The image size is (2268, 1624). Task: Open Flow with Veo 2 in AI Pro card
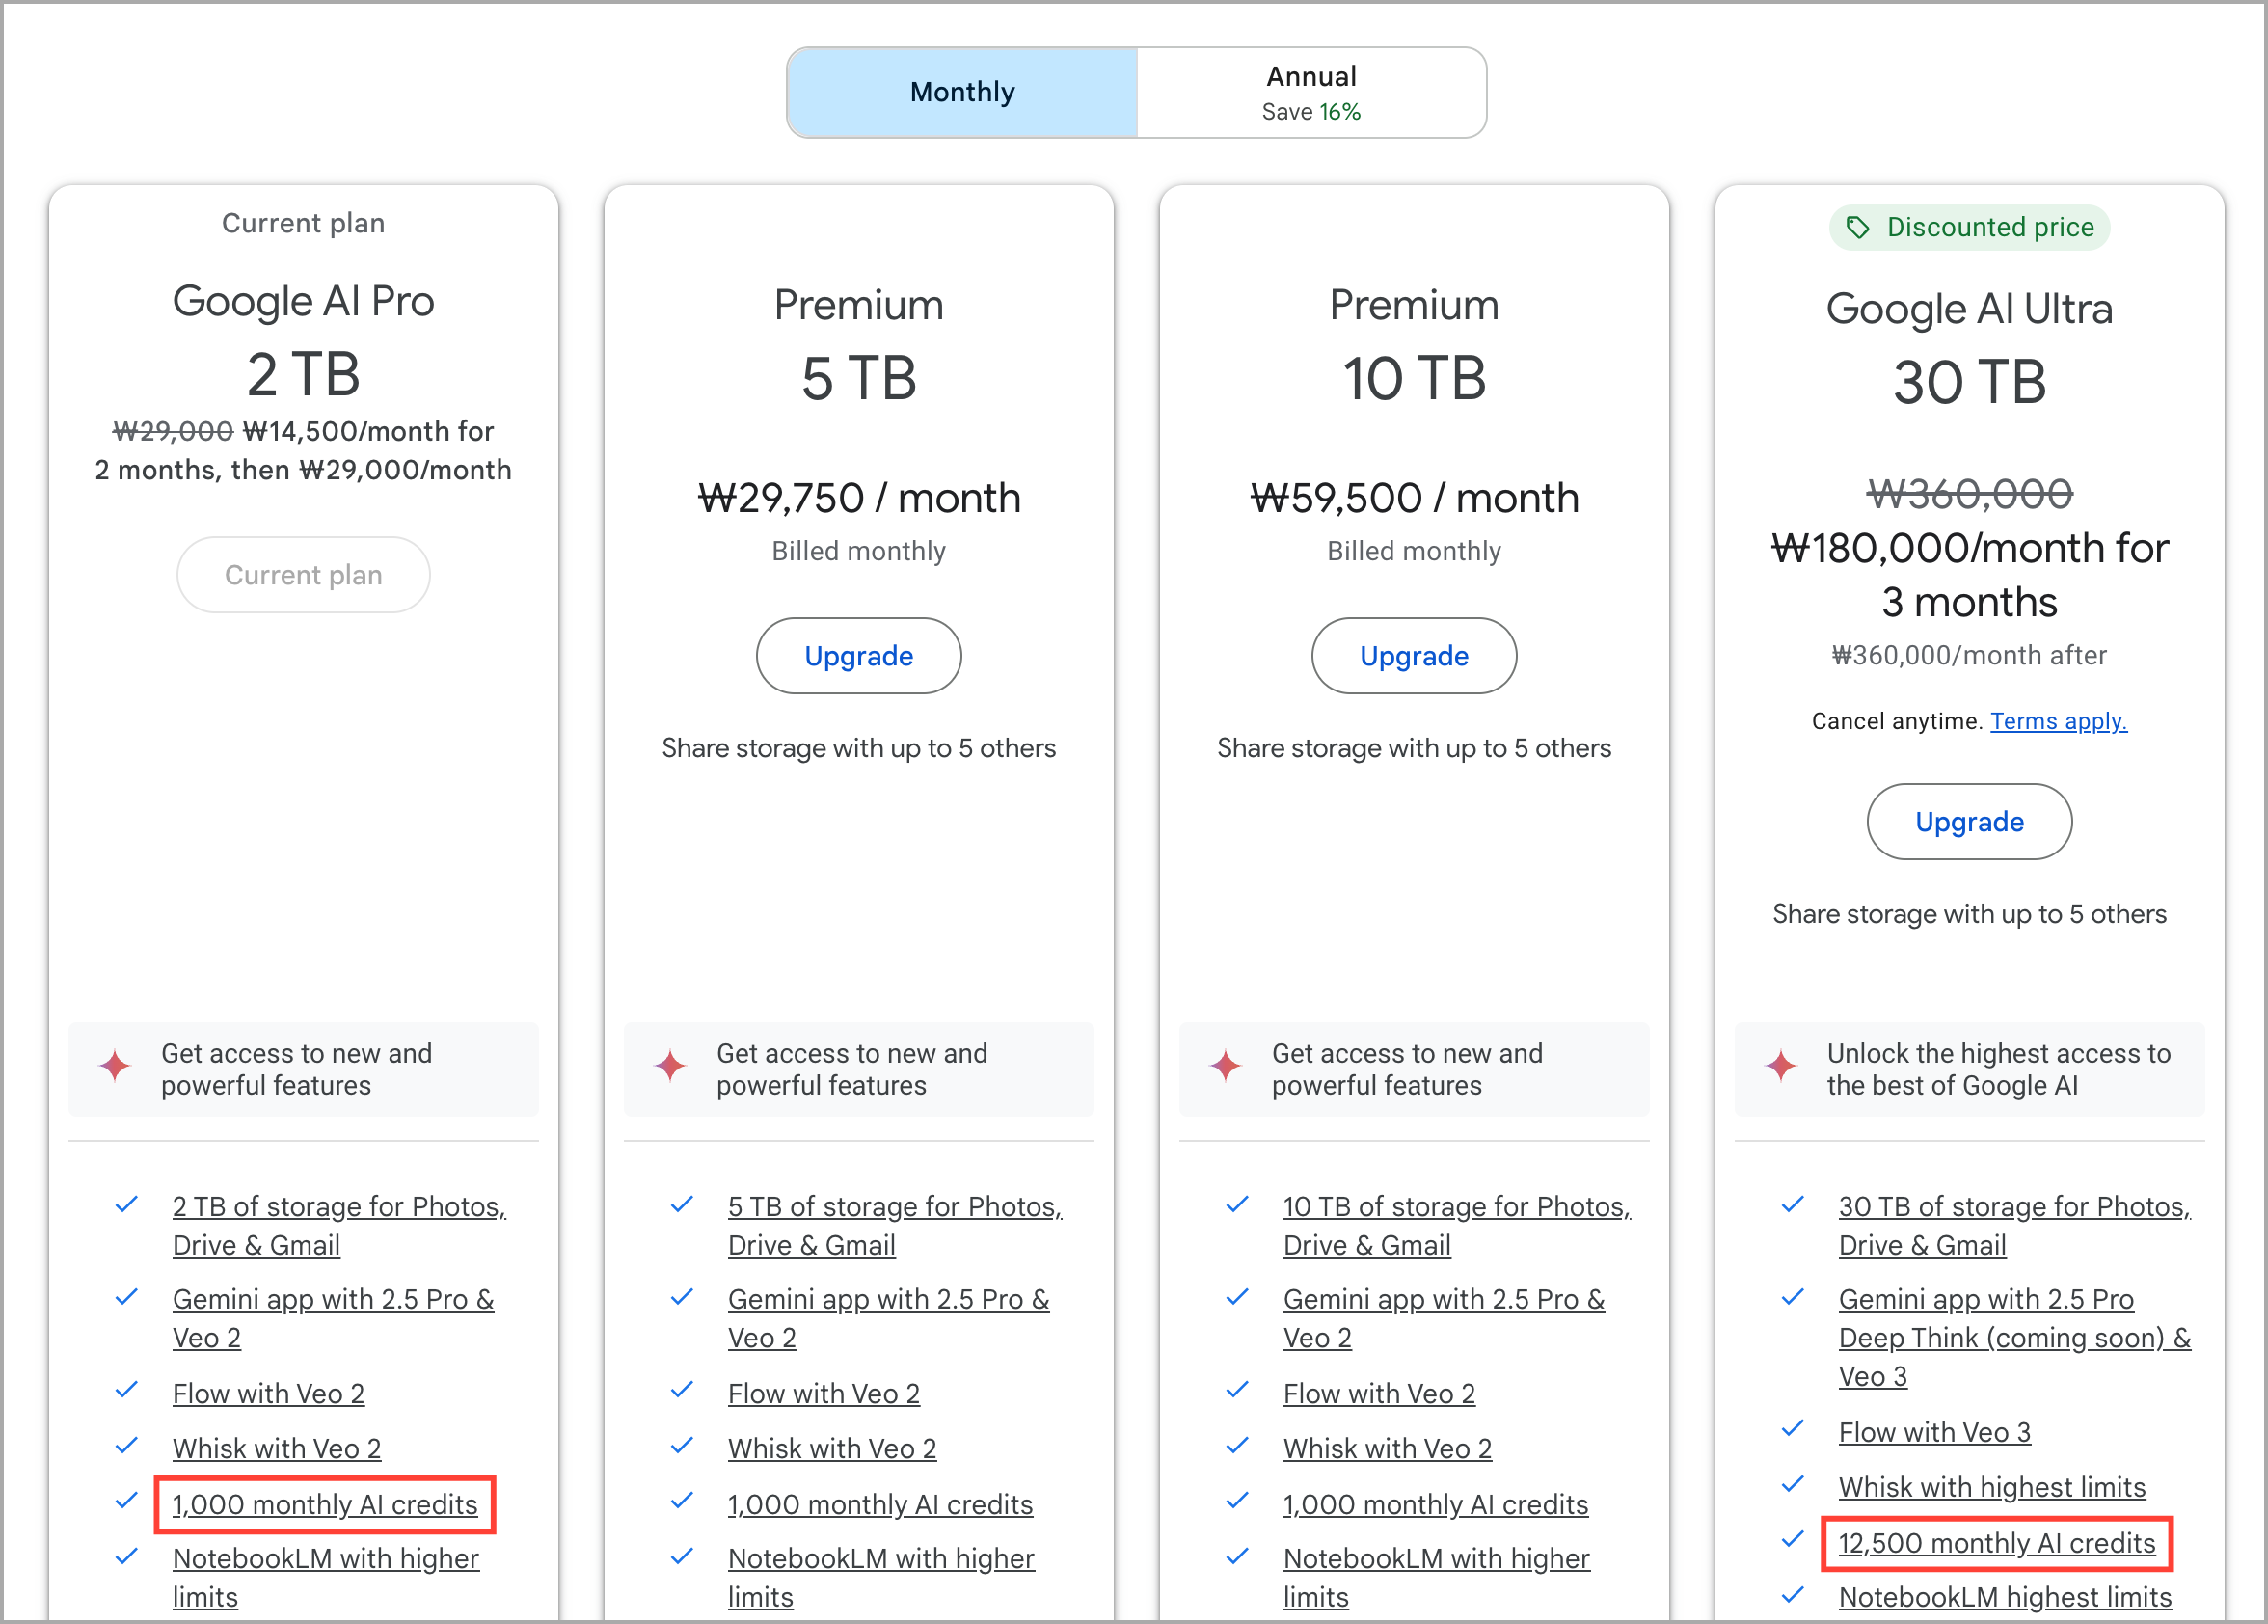pos(268,1393)
